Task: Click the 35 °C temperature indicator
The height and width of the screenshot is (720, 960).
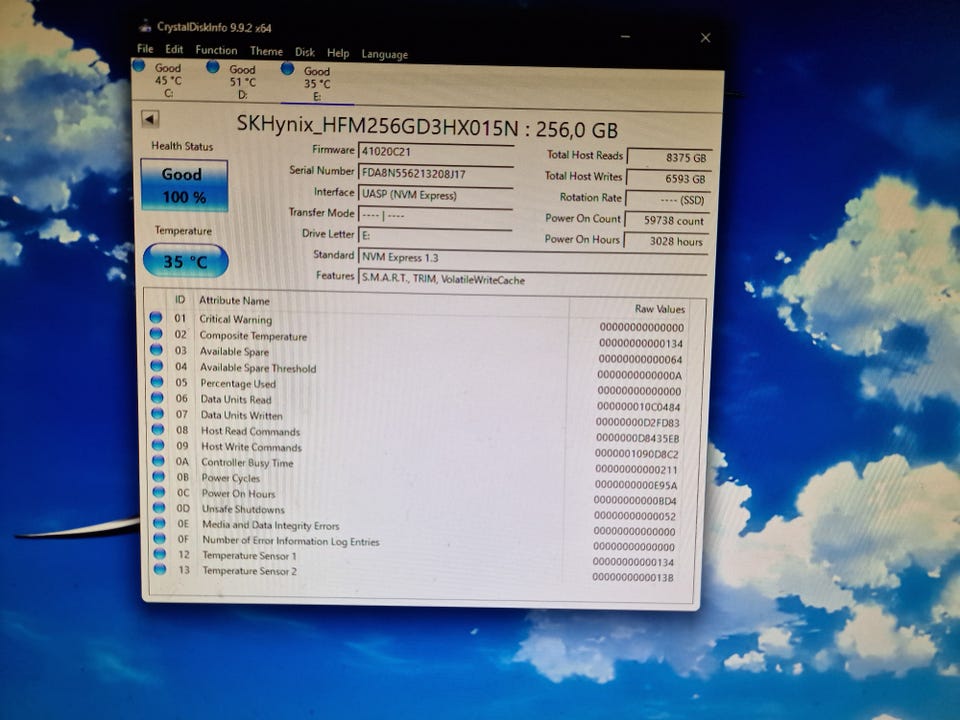Action: [186, 261]
